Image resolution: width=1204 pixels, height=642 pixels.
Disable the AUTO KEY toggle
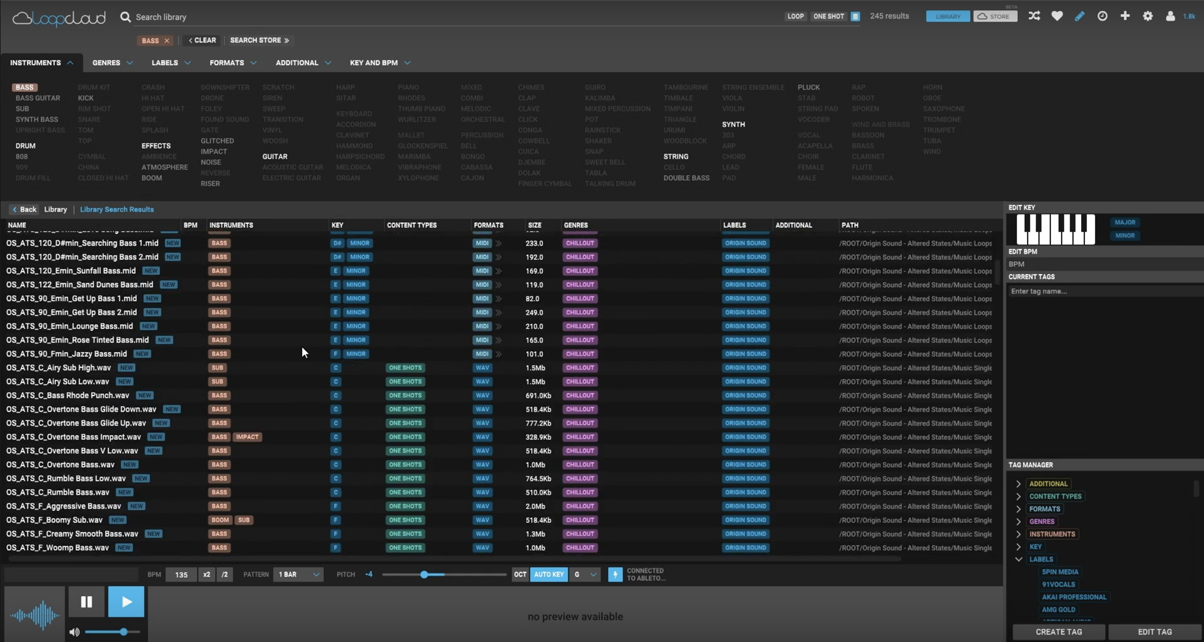(549, 574)
